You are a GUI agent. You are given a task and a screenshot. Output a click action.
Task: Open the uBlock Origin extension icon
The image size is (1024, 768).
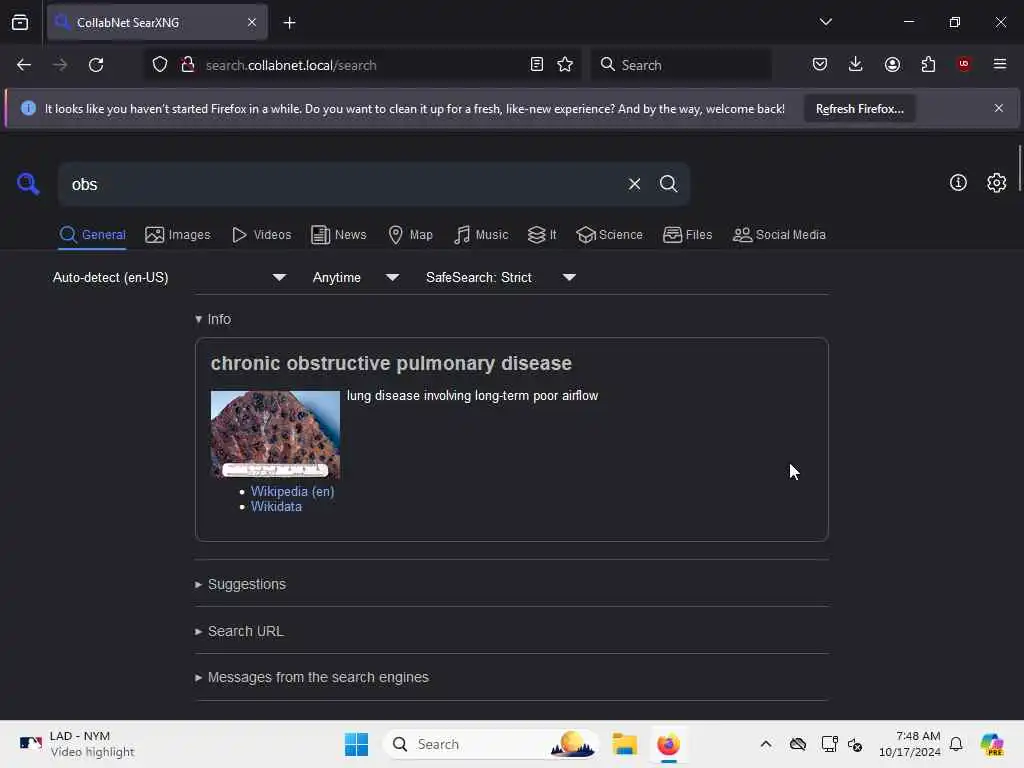[x=964, y=64]
